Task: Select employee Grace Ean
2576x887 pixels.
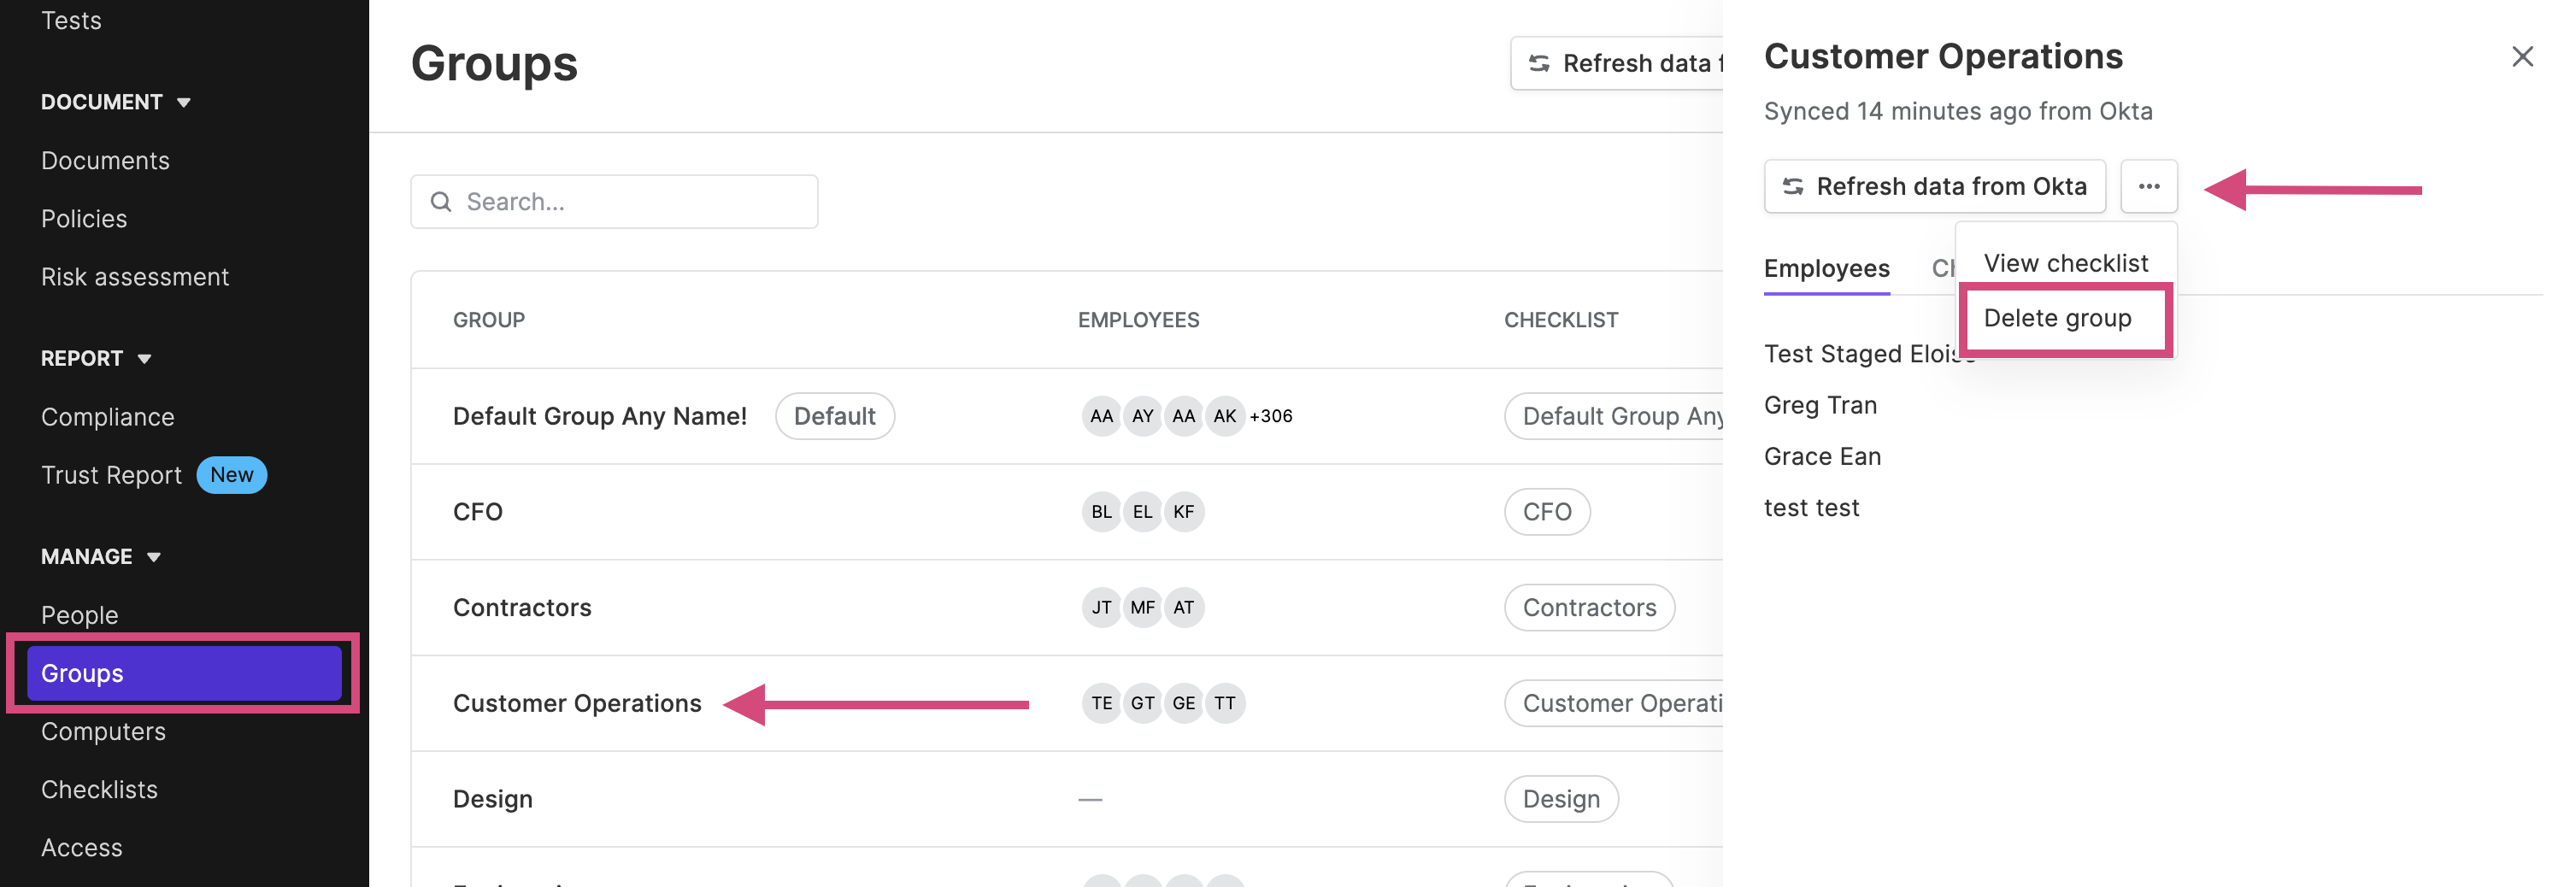Action: pyautogui.click(x=1822, y=456)
